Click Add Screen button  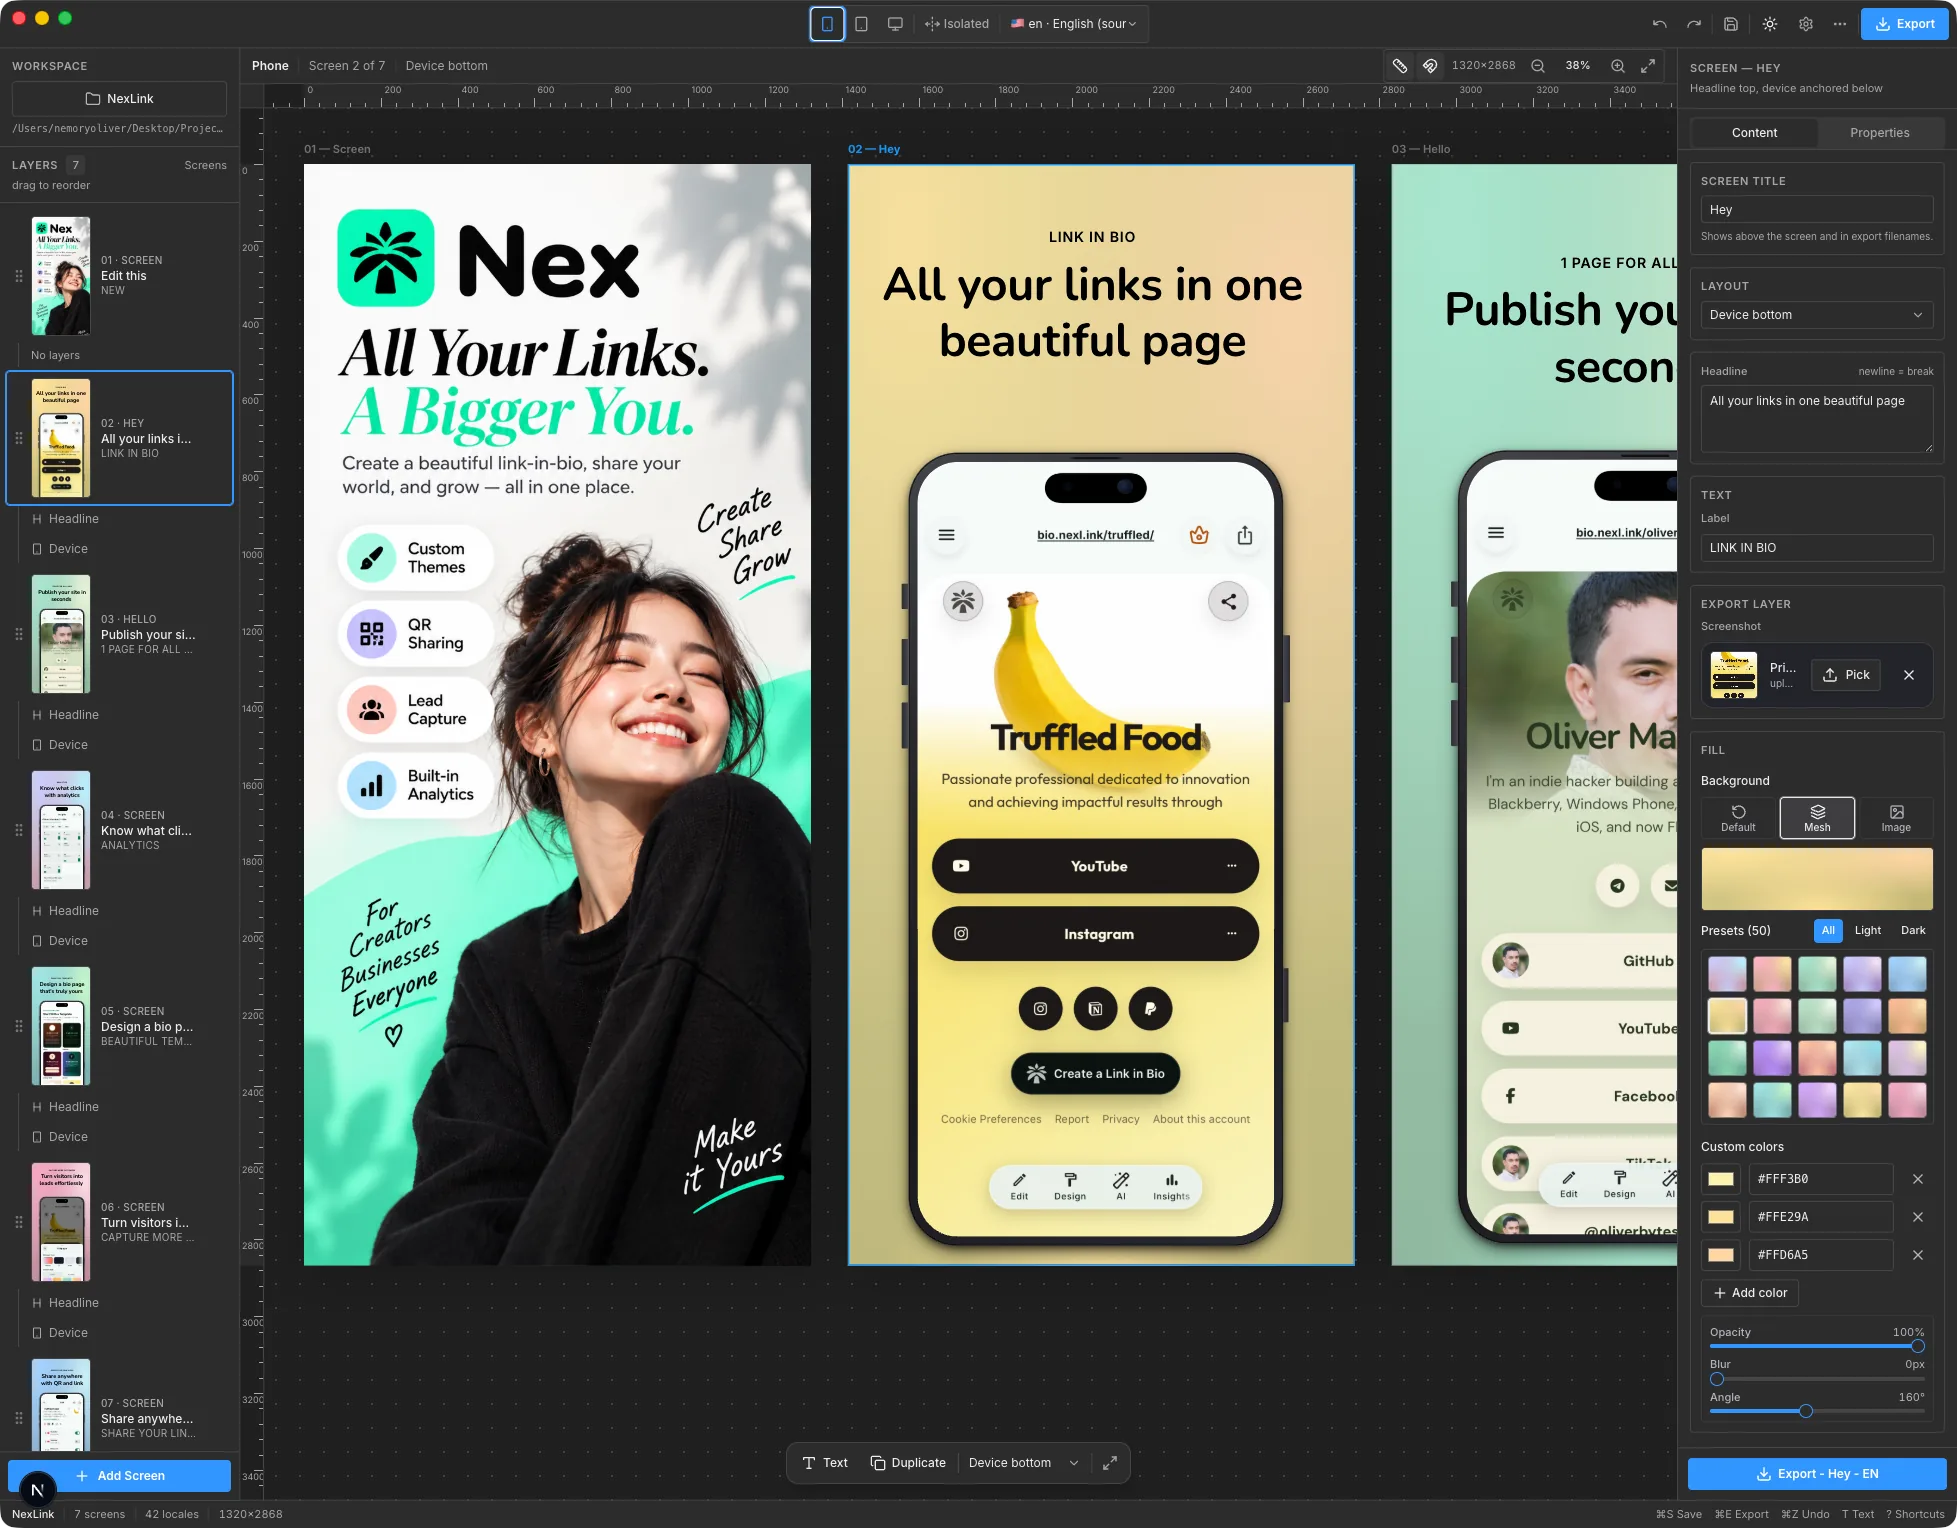click(119, 1476)
